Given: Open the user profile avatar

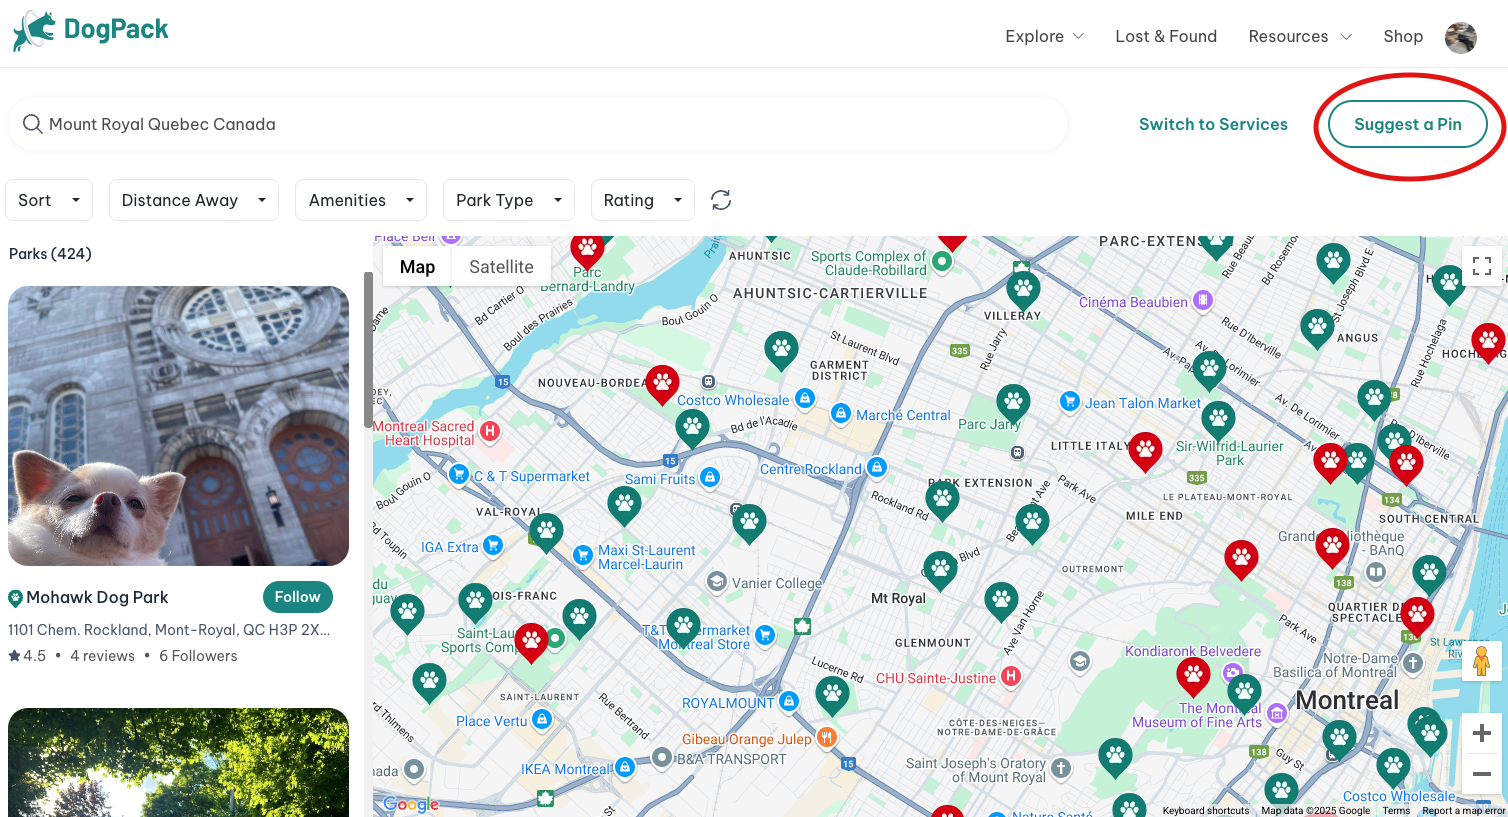Looking at the screenshot, I should (x=1460, y=37).
